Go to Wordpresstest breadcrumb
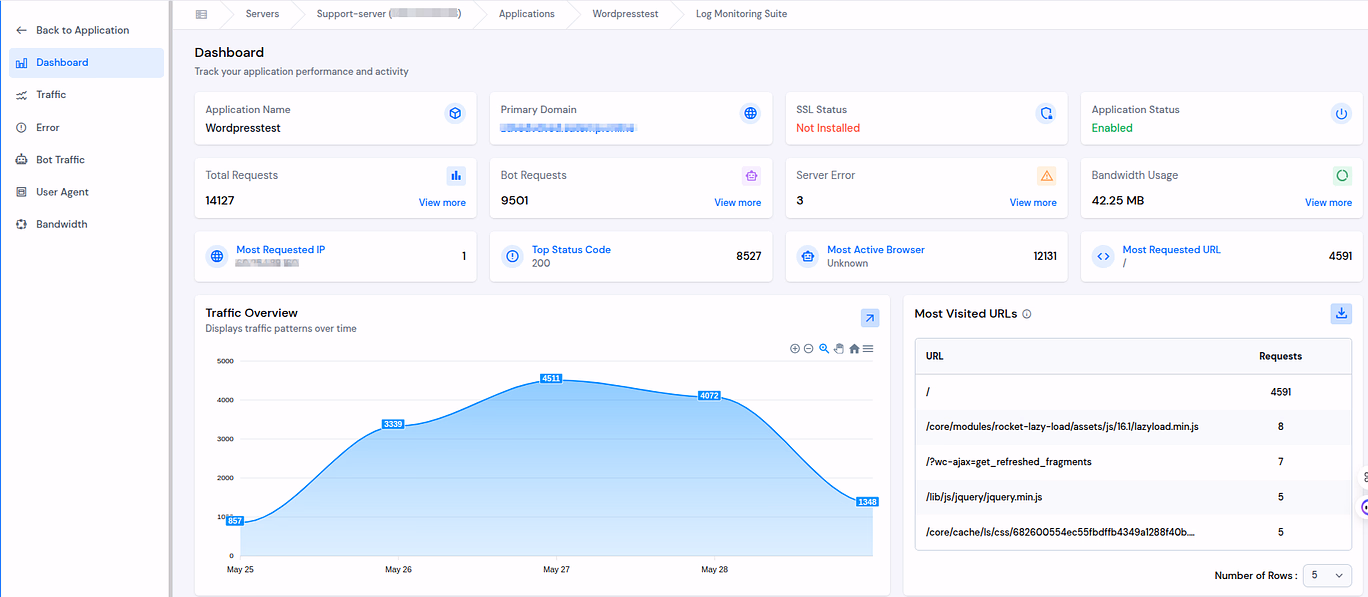Viewport: 1368px width, 597px height. pyautogui.click(x=625, y=14)
